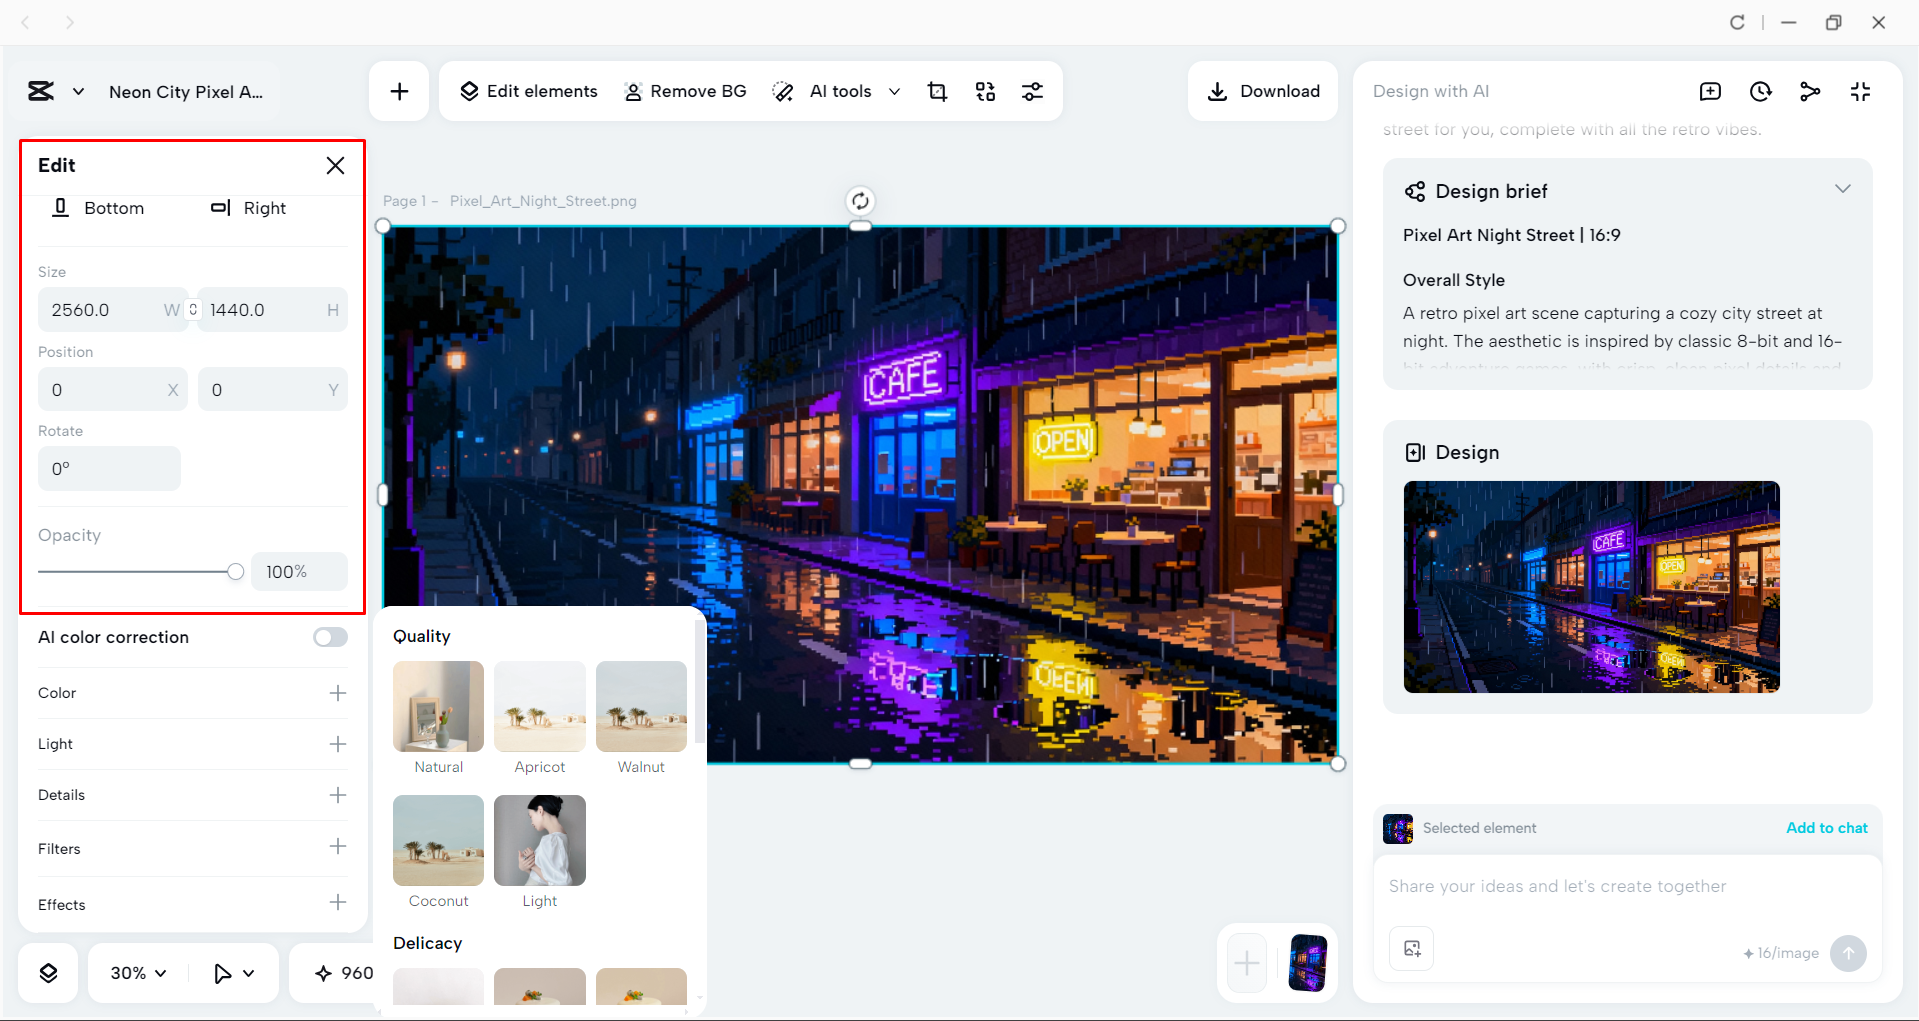Click the smart layout tool icon
Image resolution: width=1919 pixels, height=1021 pixels.
(985, 91)
